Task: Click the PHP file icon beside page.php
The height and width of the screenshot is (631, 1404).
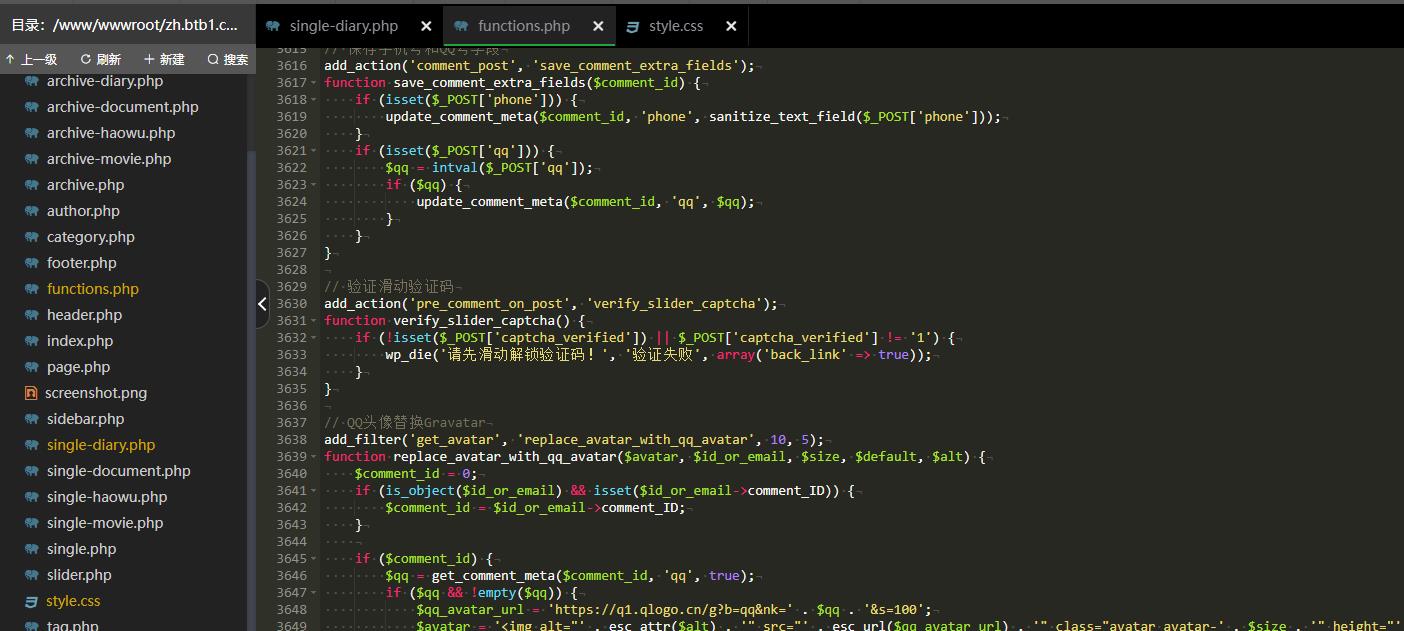Action: 31,367
